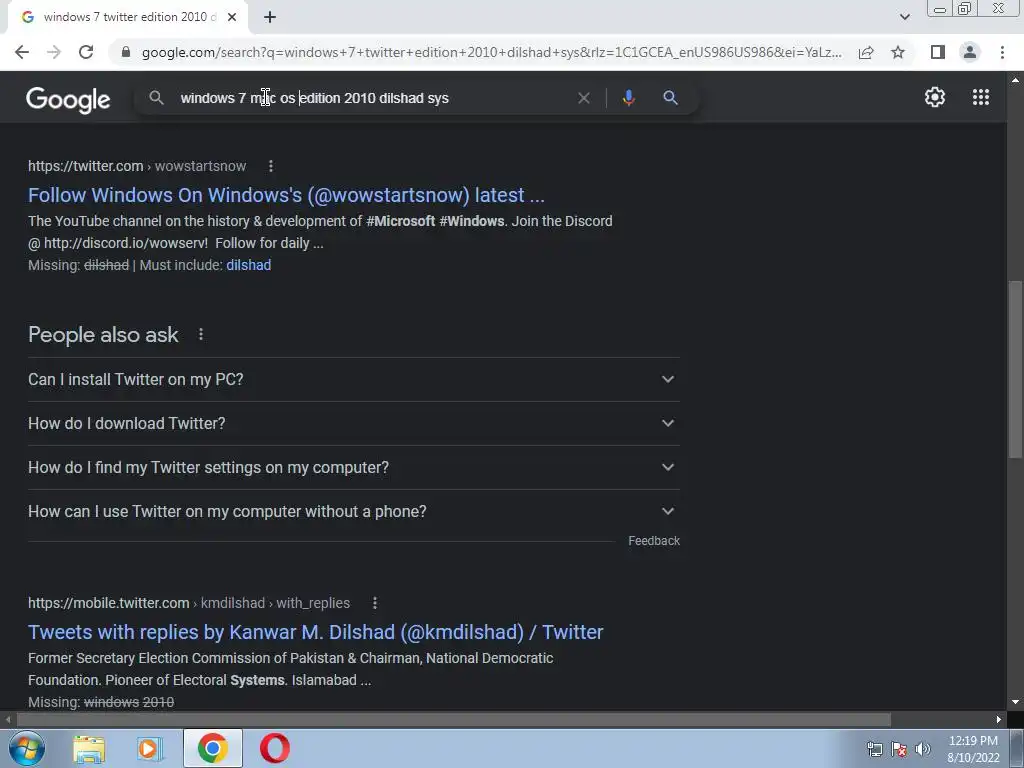Launch Opera browser from taskbar
Screen dimensions: 1024x768
click(275, 748)
